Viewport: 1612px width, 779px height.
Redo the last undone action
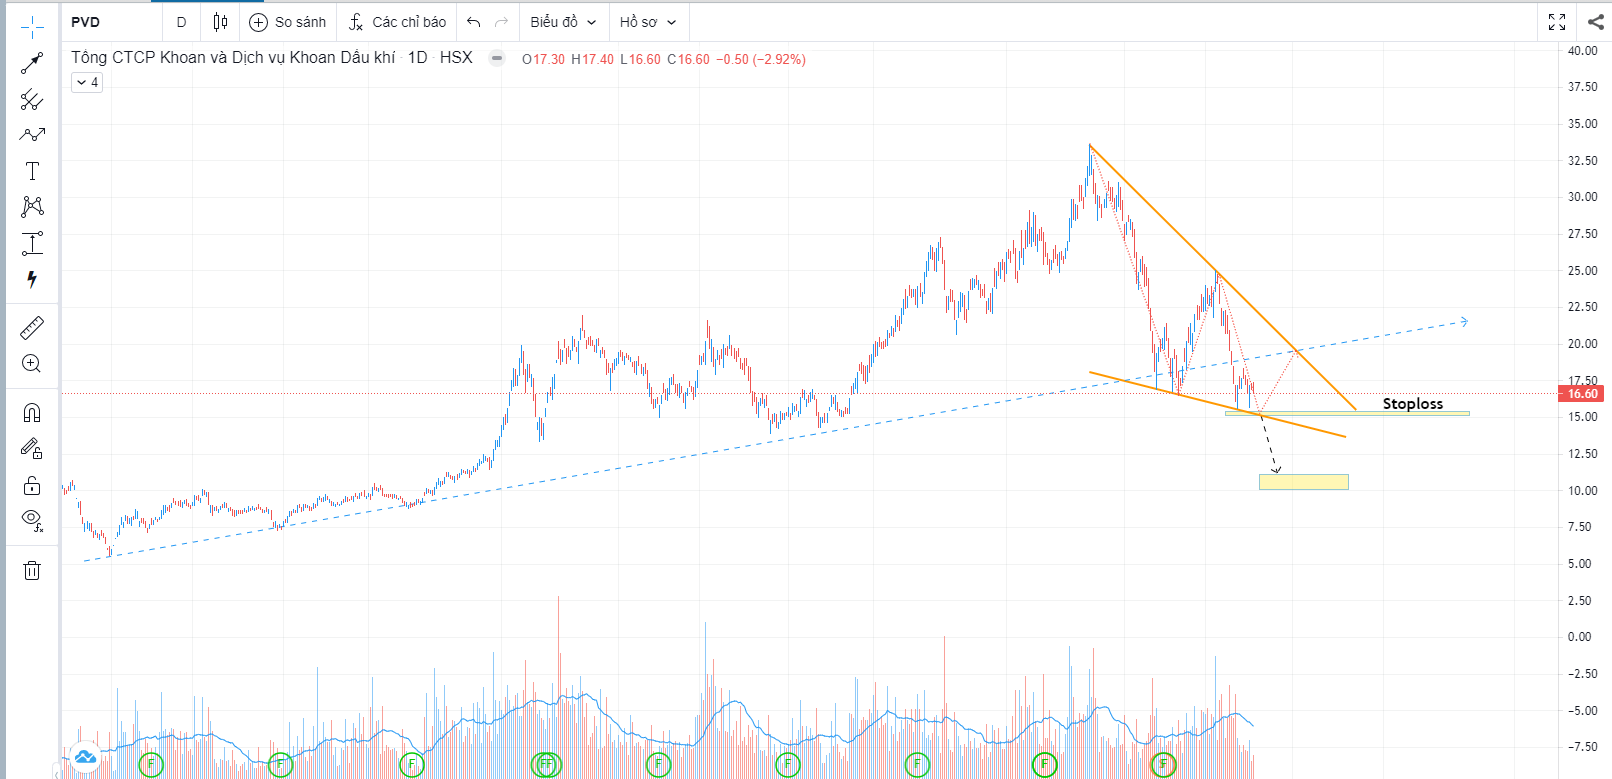[502, 22]
